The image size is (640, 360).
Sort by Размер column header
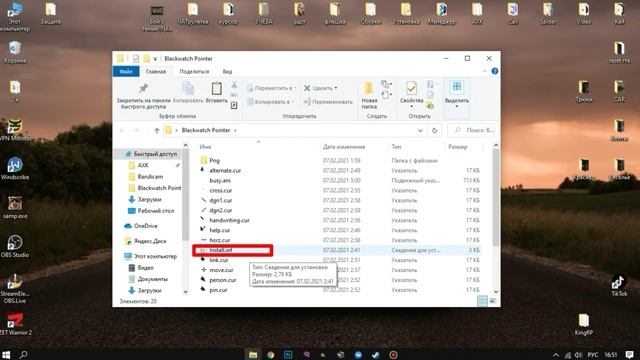click(x=458, y=147)
